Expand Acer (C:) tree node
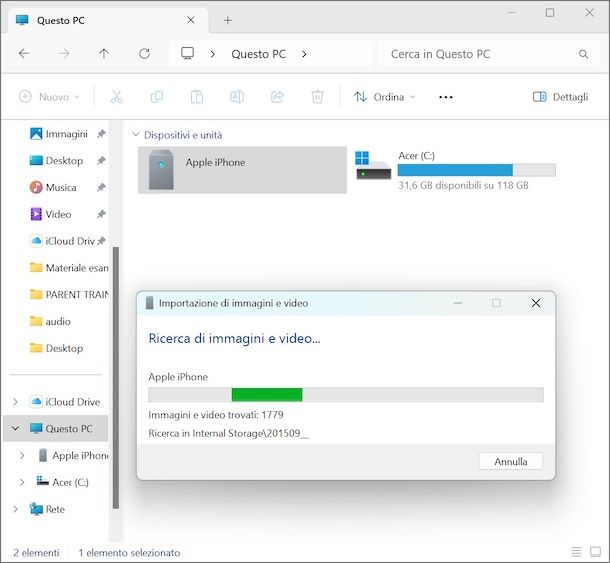The height and width of the screenshot is (563, 610). [x=22, y=482]
